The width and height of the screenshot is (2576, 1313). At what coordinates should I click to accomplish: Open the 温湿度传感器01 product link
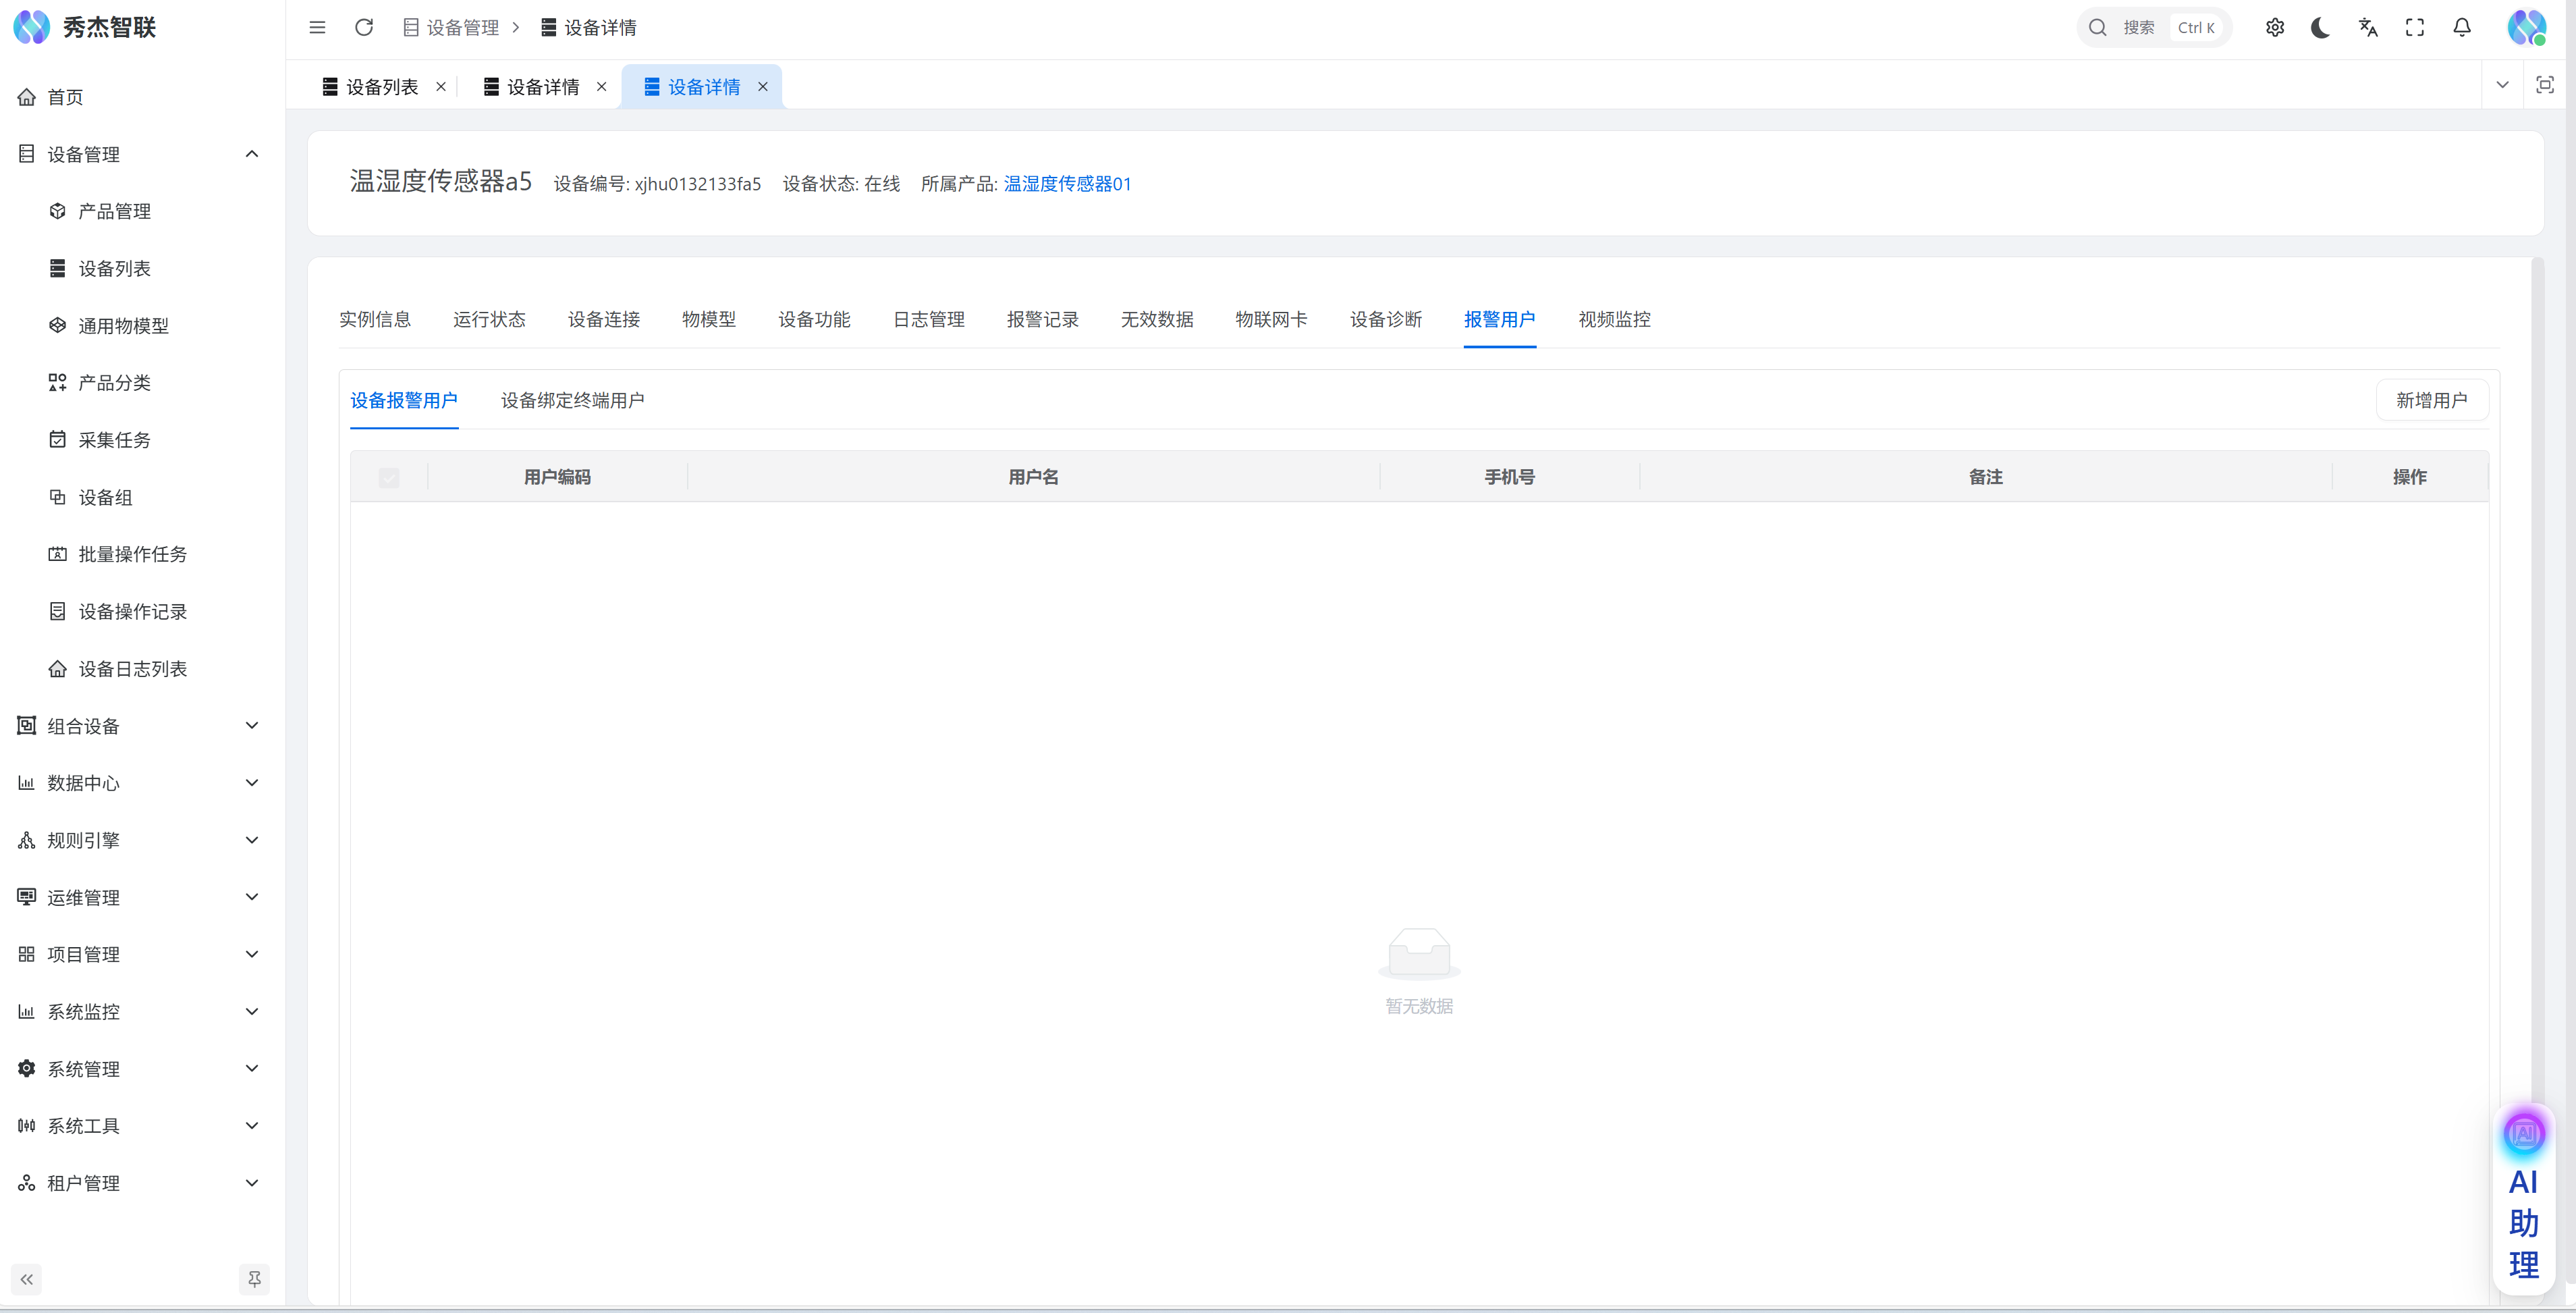(x=1067, y=183)
